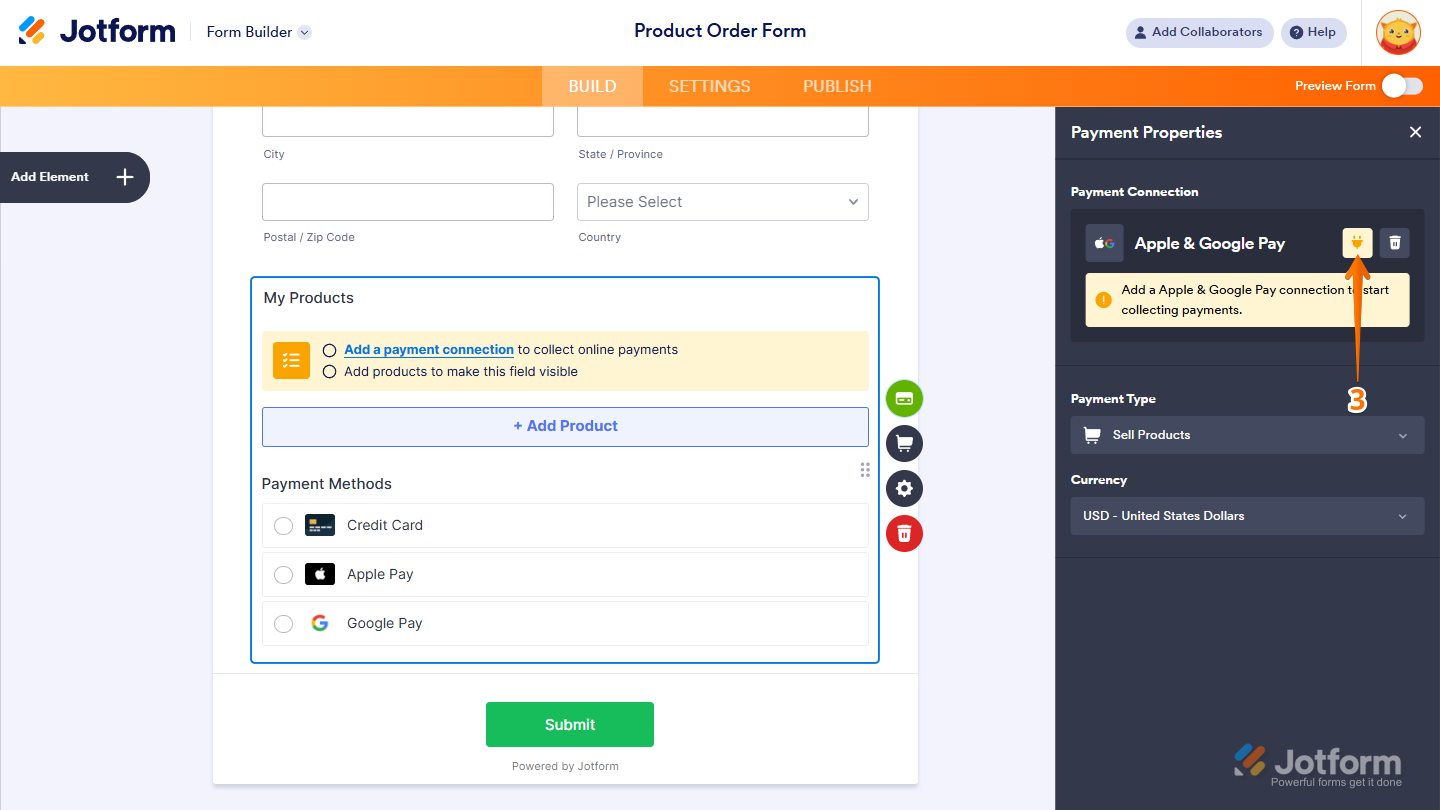Select the Apple Pay radio option

click(x=284, y=575)
